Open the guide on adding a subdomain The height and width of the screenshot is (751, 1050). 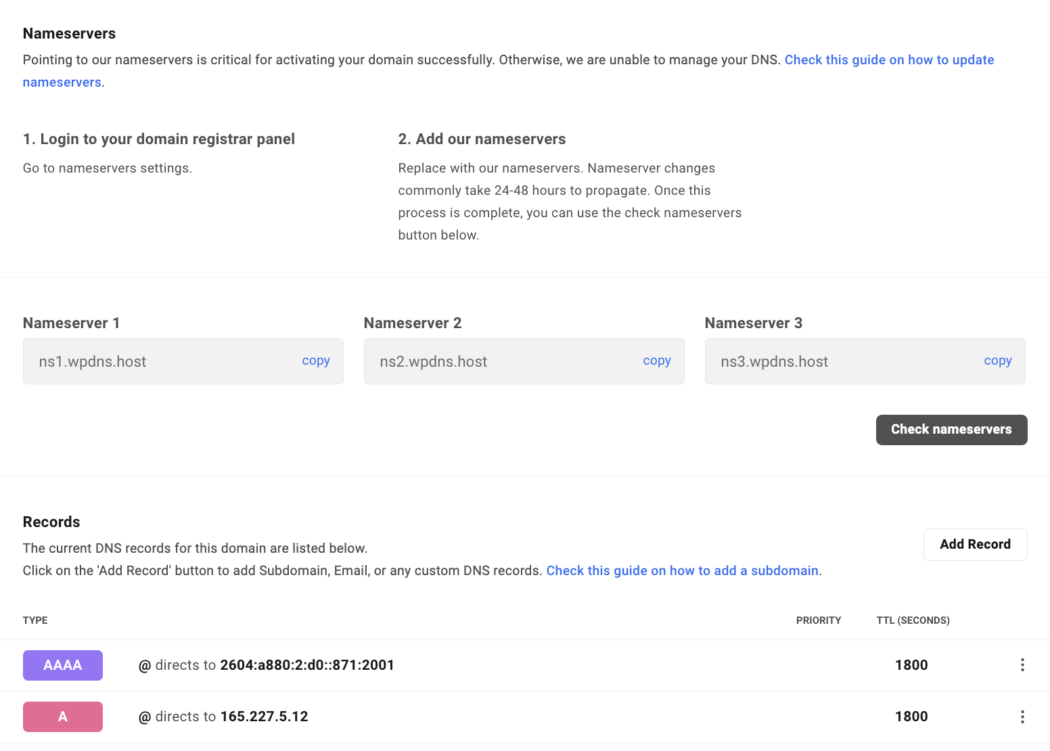click(x=682, y=570)
